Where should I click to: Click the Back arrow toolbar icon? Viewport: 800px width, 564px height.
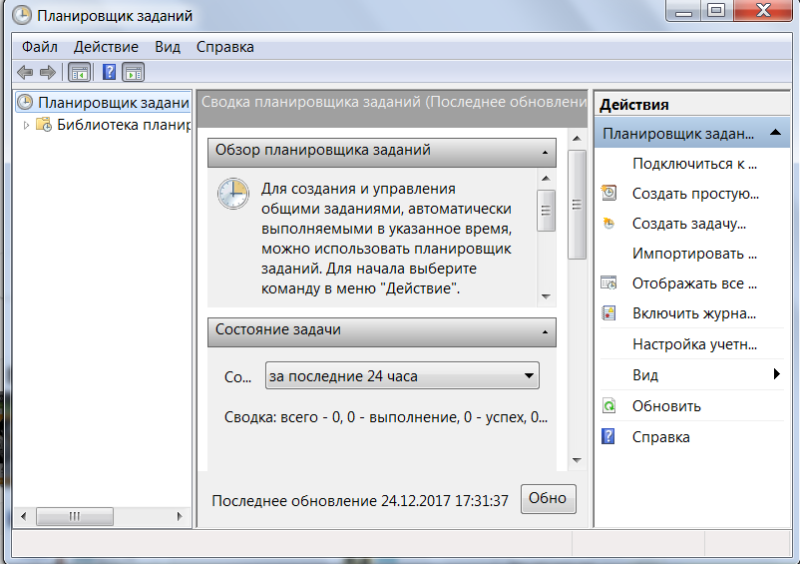tap(25, 72)
